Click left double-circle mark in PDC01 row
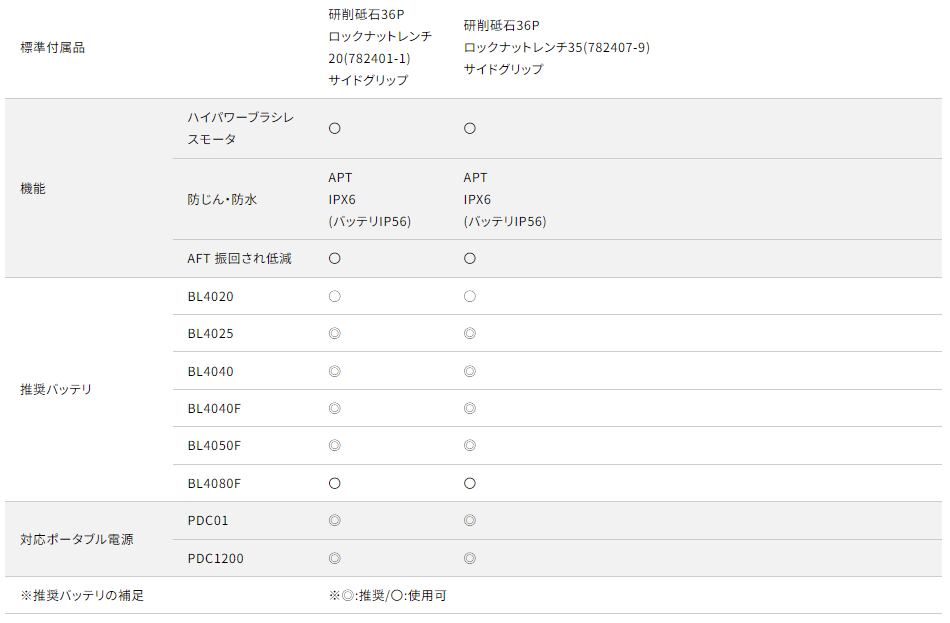The image size is (950, 623). (x=335, y=521)
